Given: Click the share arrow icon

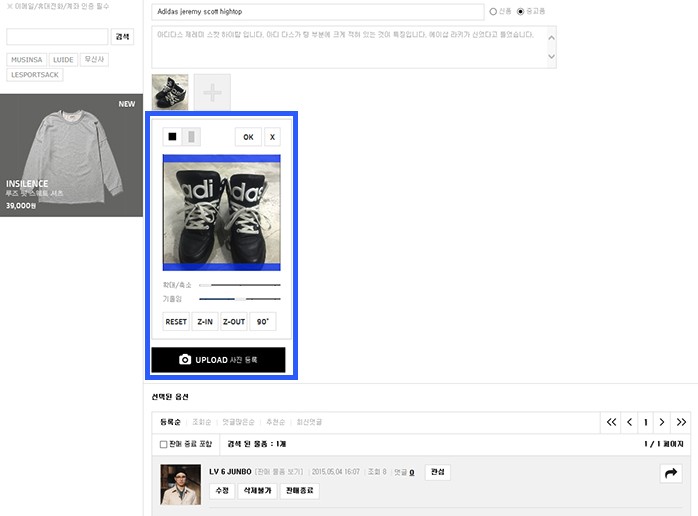Looking at the screenshot, I should click(671, 473).
